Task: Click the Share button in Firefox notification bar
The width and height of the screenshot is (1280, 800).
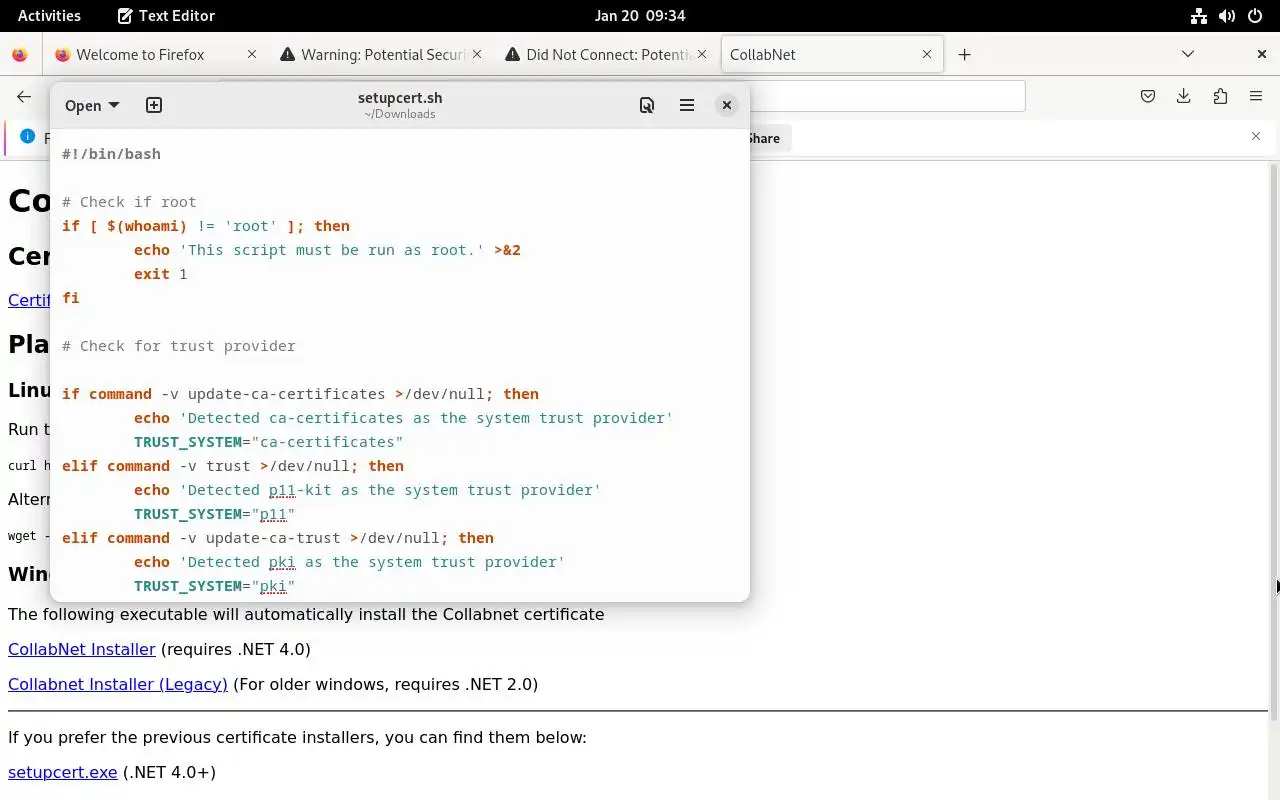Action: [x=764, y=138]
